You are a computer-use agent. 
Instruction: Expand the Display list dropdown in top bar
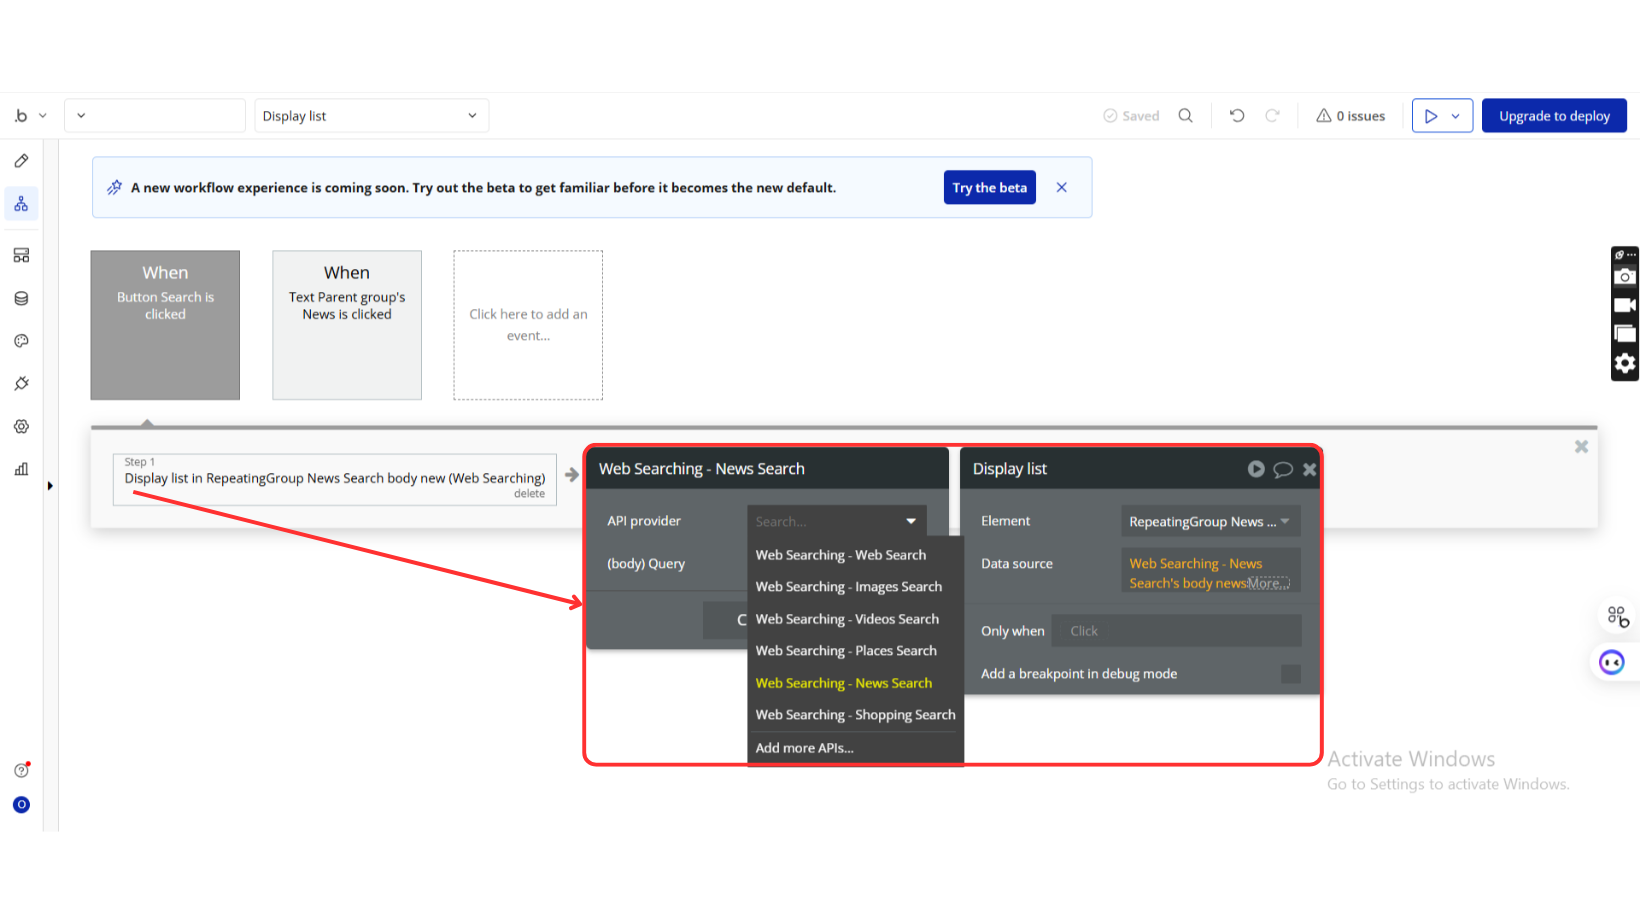coord(371,116)
